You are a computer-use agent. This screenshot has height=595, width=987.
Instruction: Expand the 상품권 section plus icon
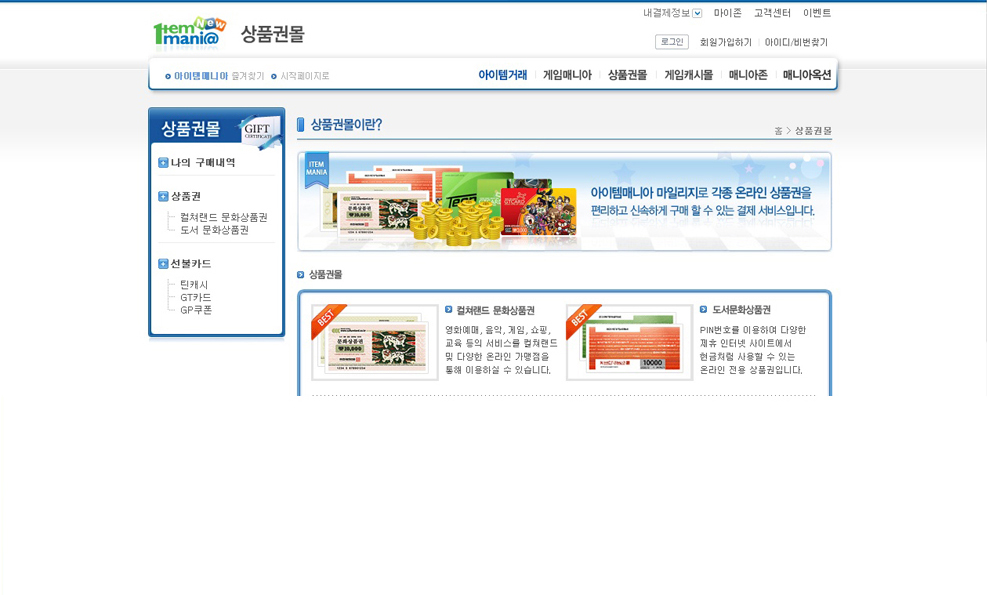coord(163,197)
